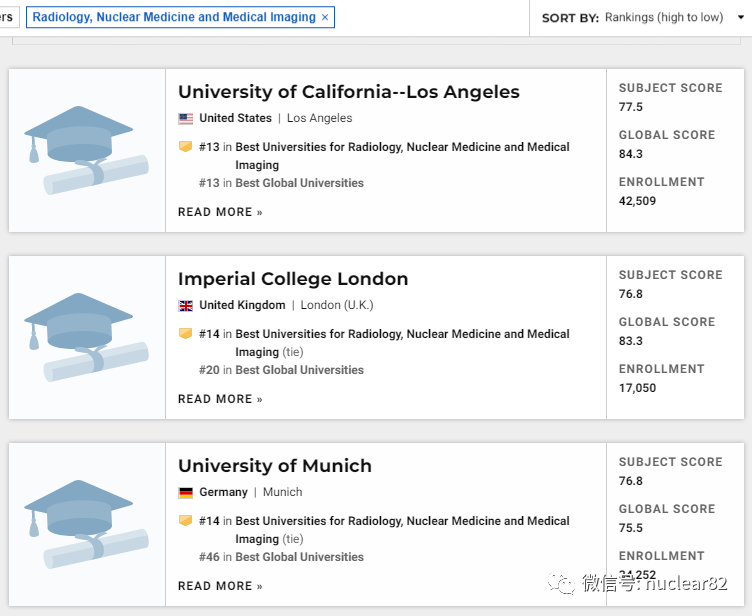
Task: Click Read More under University of Munich
Action: 220,586
